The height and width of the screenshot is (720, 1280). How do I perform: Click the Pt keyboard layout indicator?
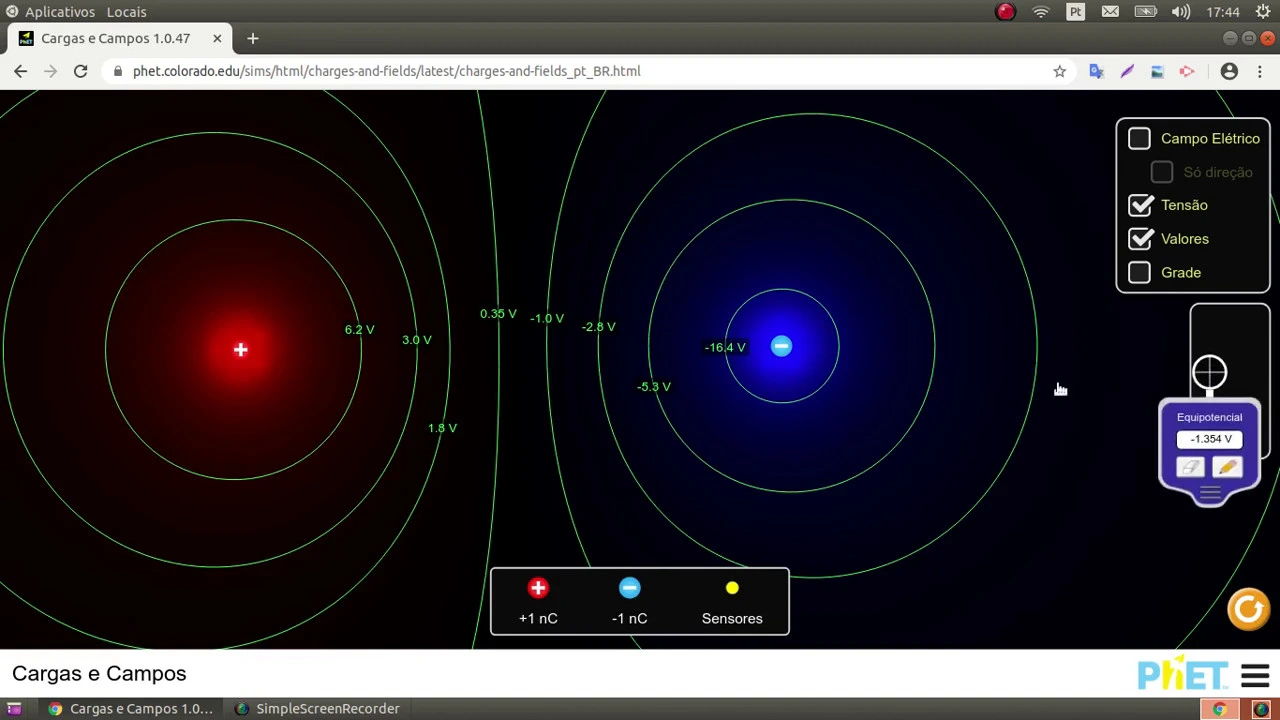(x=1075, y=12)
